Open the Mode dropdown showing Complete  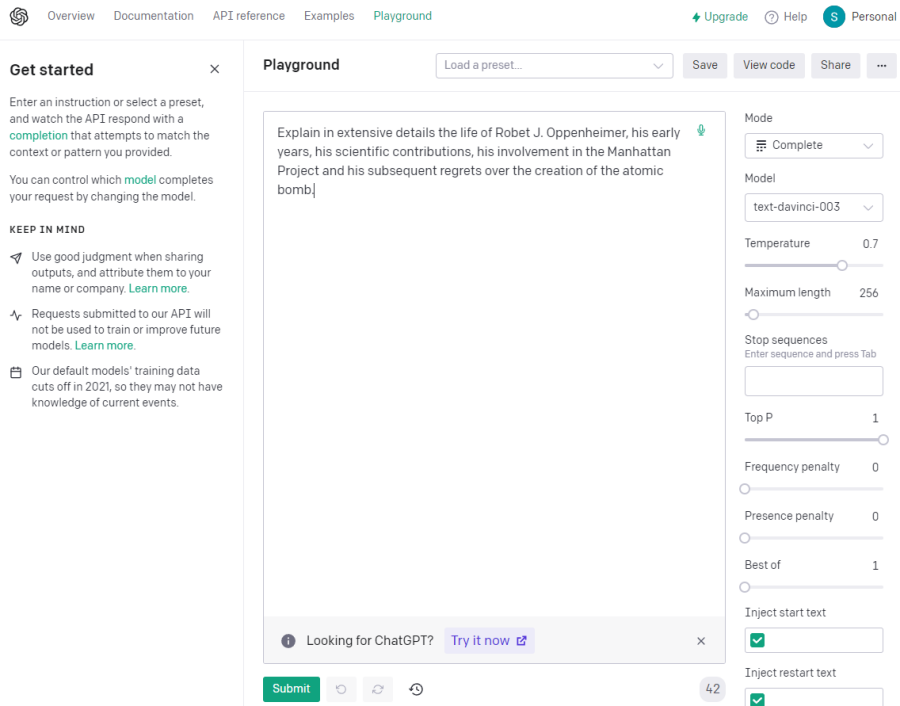click(813, 145)
